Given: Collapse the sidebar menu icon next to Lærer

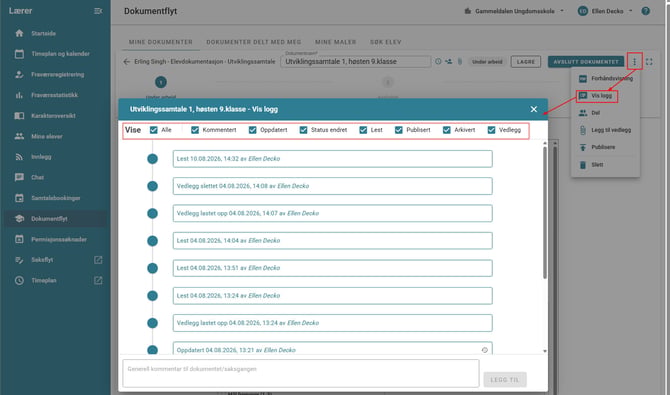Looking at the screenshot, I should (x=98, y=11).
